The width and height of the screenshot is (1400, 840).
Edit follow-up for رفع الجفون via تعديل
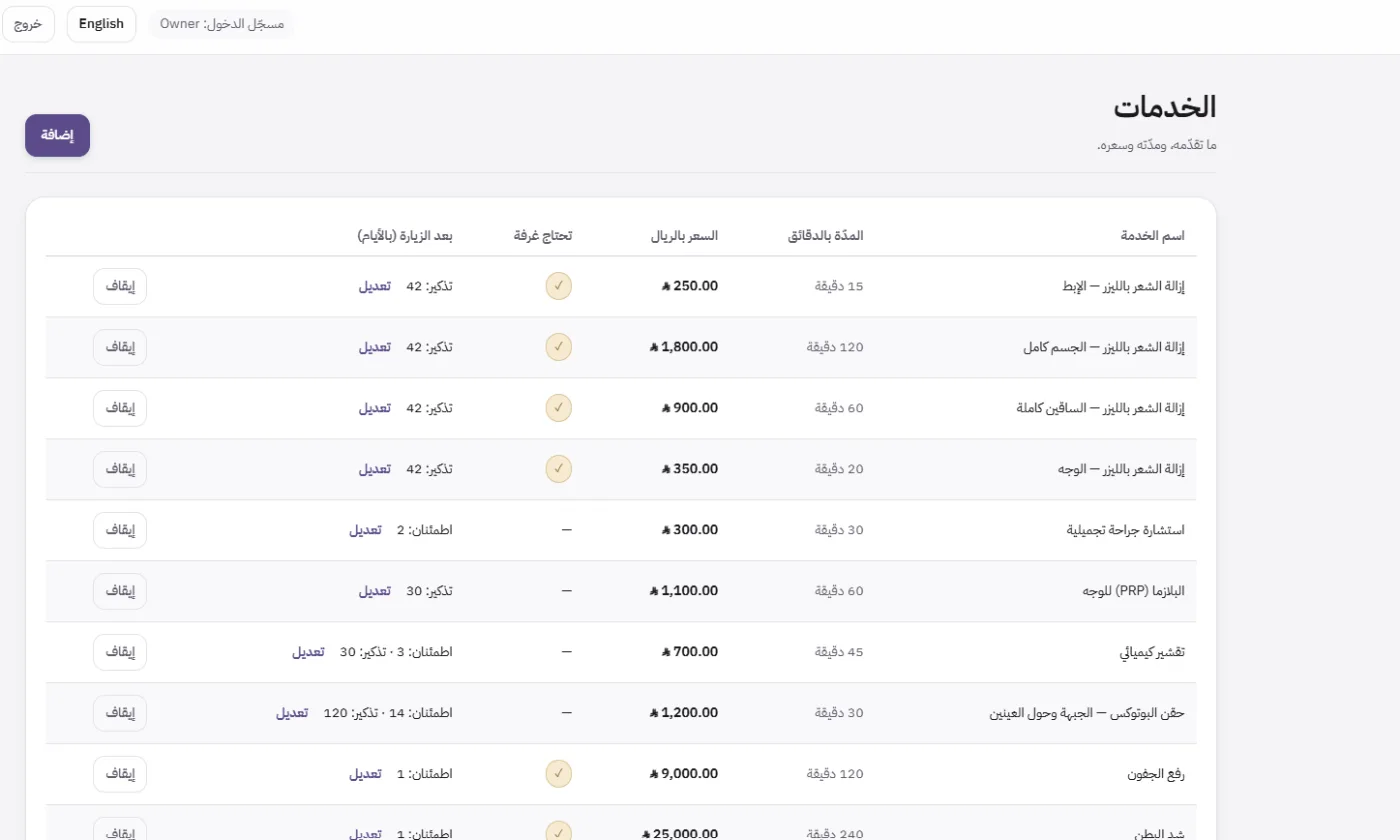pos(365,774)
